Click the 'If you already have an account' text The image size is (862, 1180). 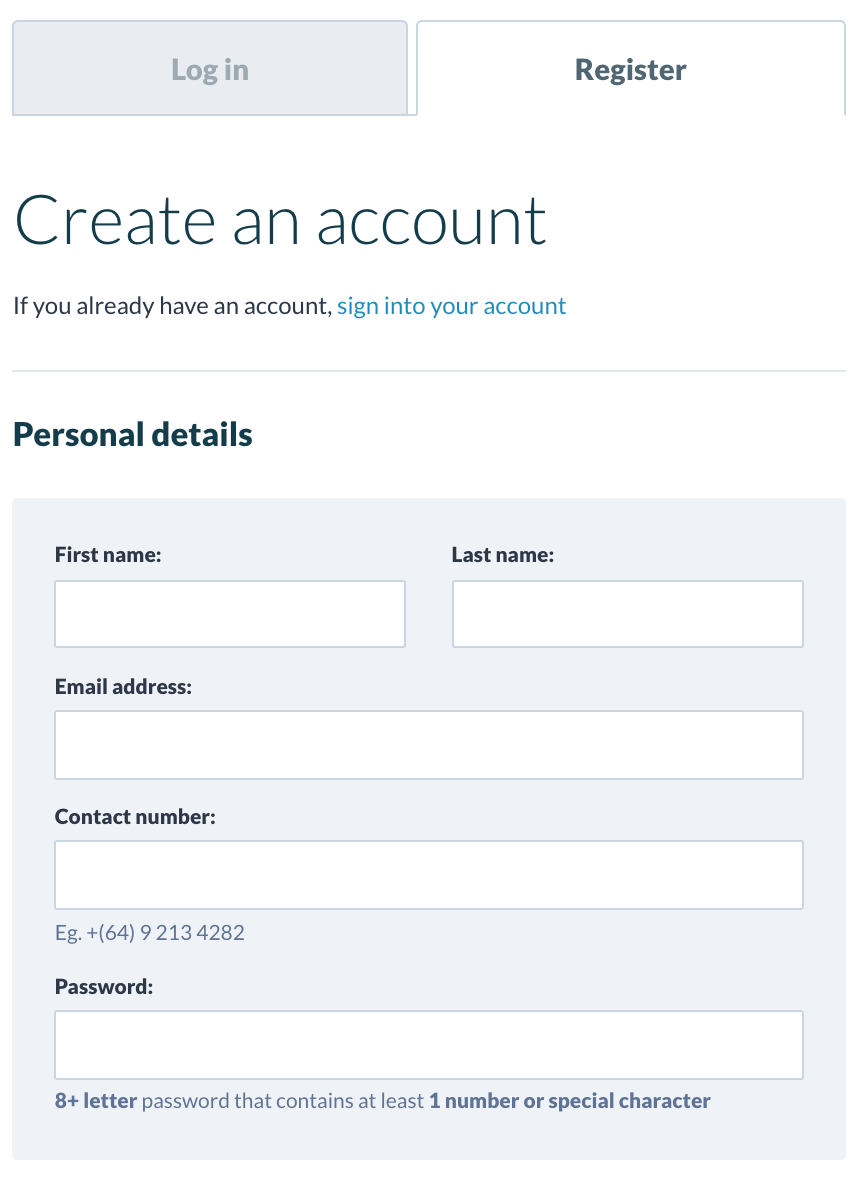[171, 306]
